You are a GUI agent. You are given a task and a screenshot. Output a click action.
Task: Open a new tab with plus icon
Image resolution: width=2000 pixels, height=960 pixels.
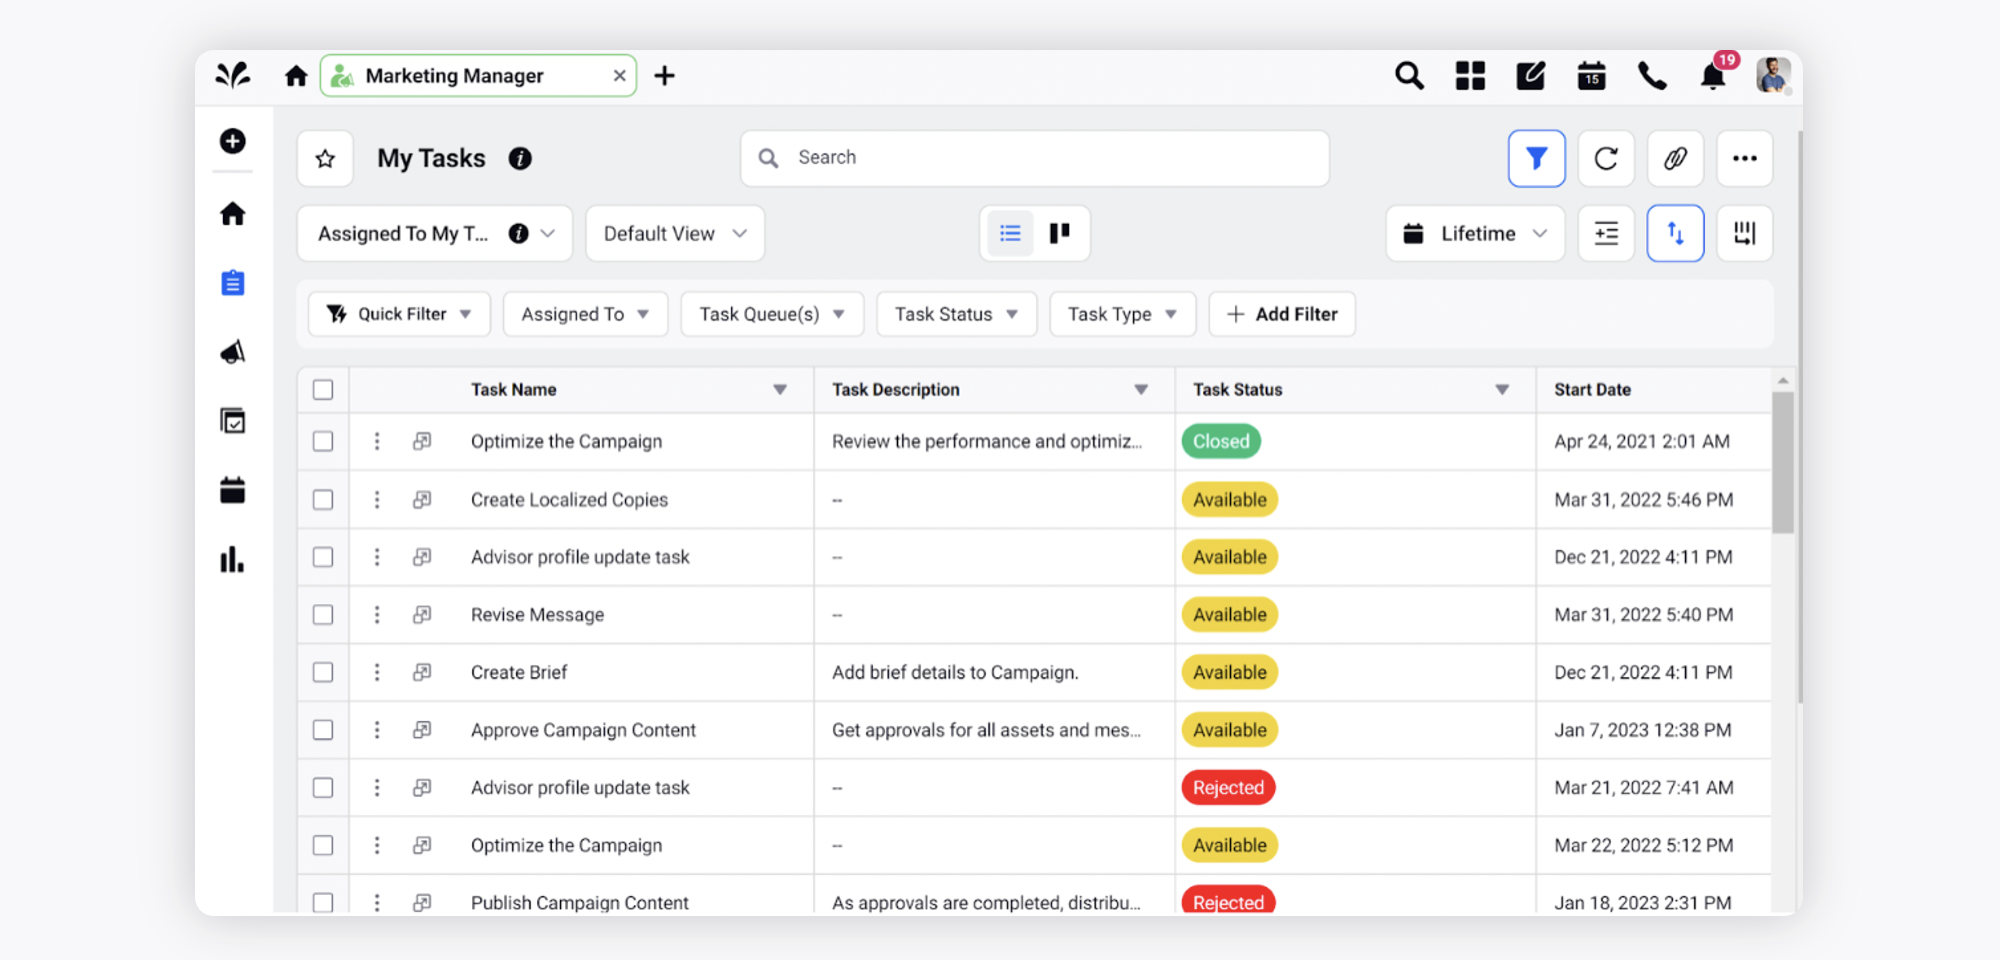tap(664, 76)
